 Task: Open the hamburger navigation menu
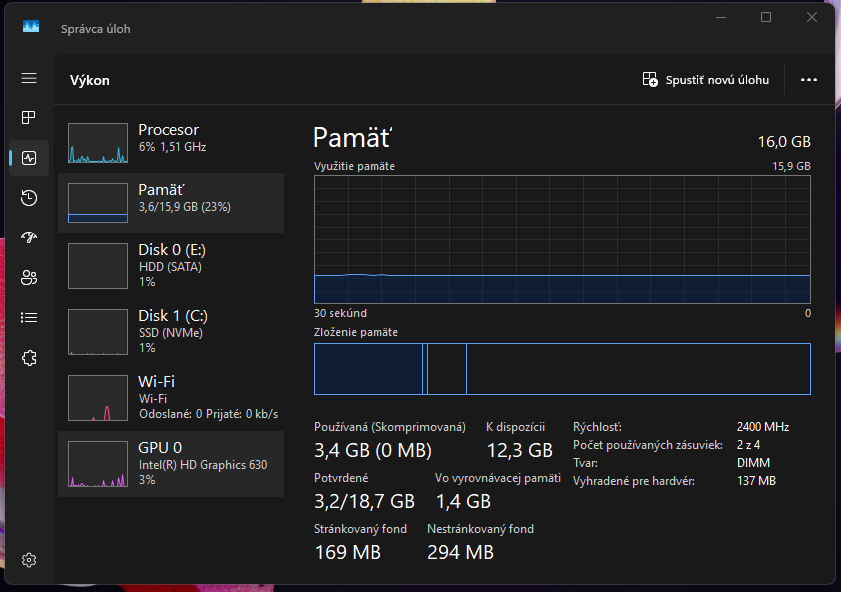coord(29,78)
